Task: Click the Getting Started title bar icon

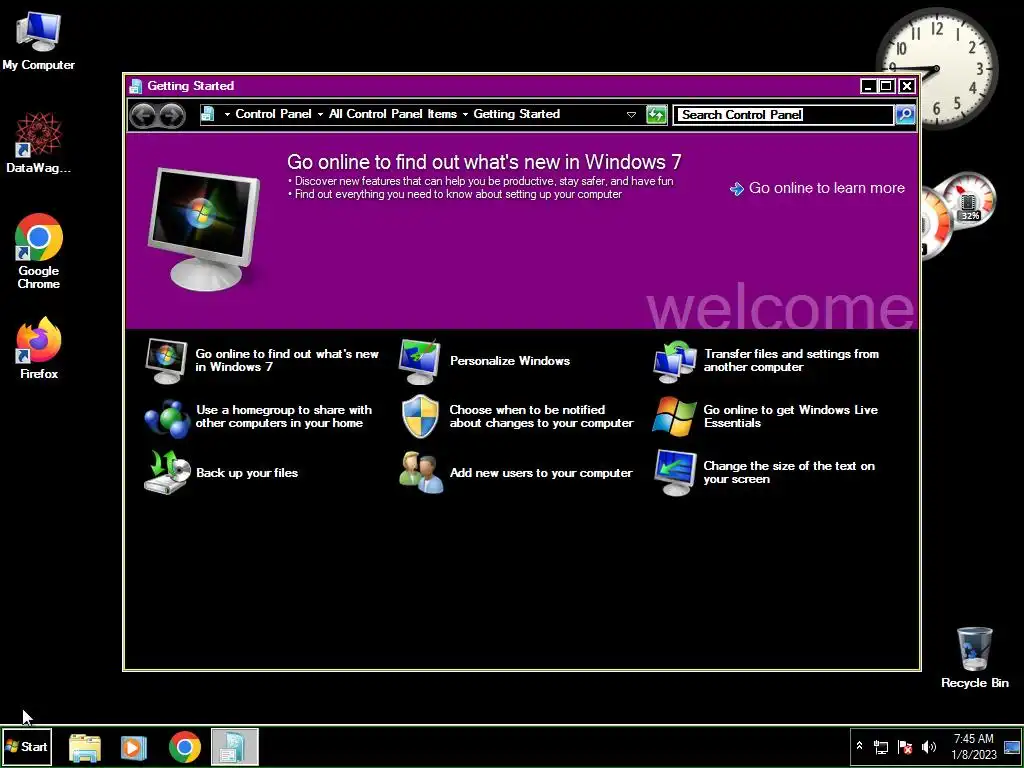Action: [x=135, y=86]
